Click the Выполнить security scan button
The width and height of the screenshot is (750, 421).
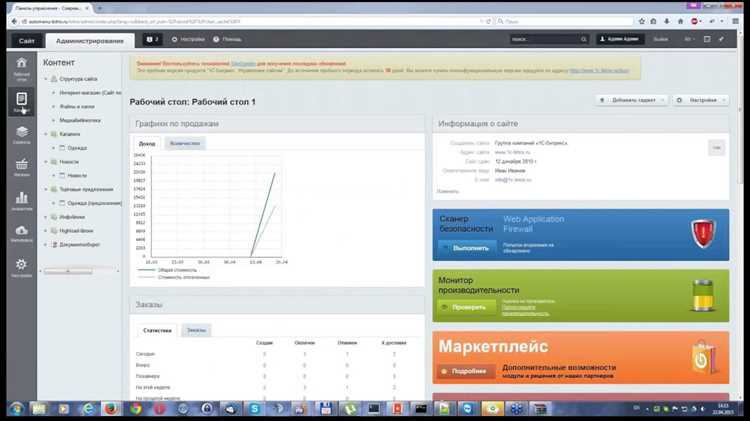(467, 248)
